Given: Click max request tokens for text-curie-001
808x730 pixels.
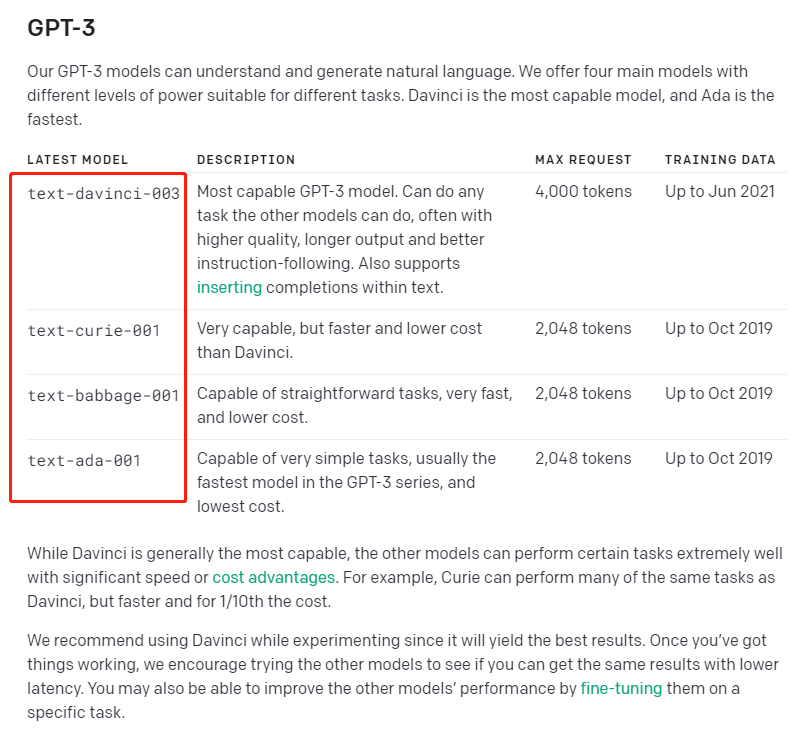Looking at the screenshot, I should click(x=583, y=328).
